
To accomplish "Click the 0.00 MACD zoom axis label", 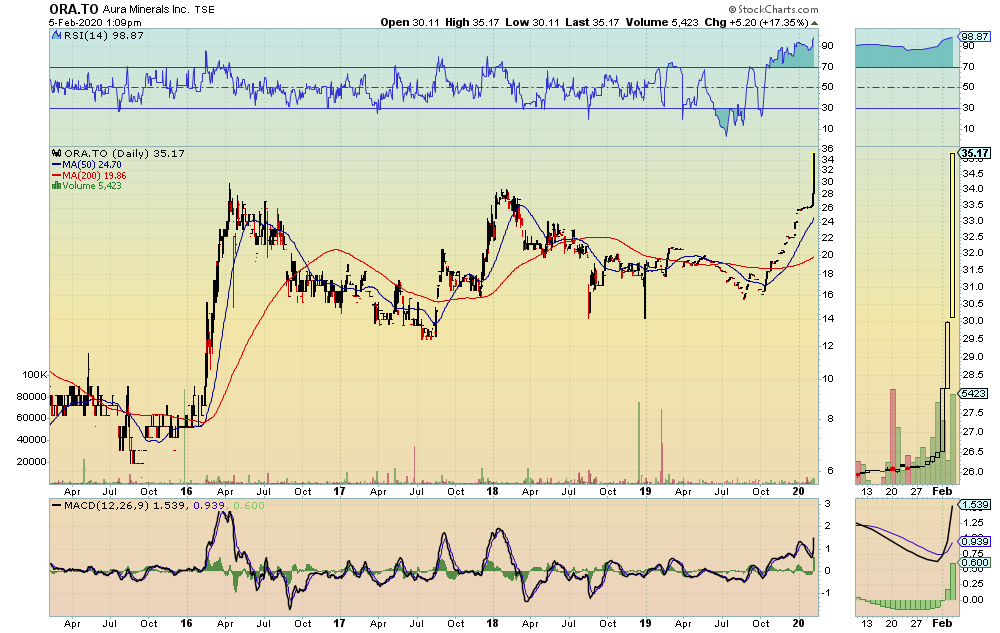I will [972, 599].
